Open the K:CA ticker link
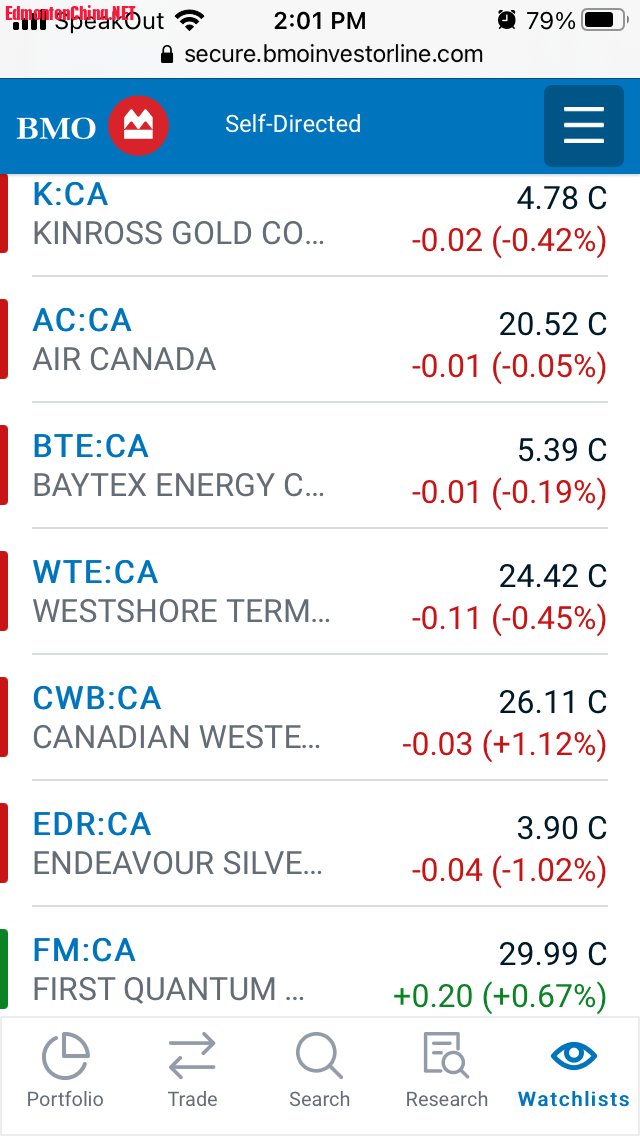This screenshot has width=640, height=1136. pyautogui.click(x=70, y=194)
